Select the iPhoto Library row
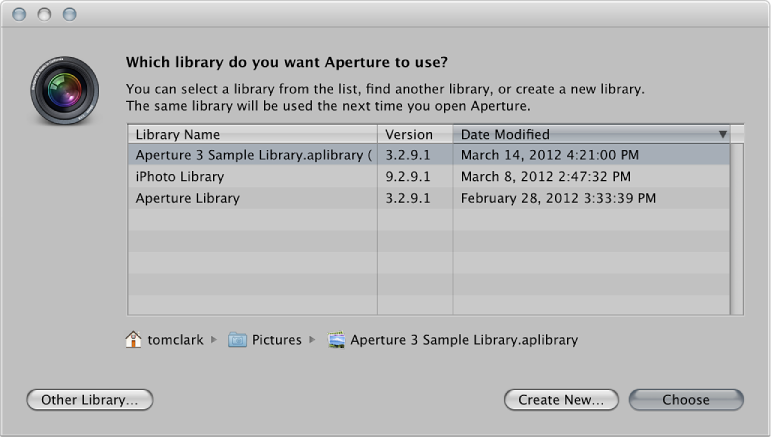Viewport: 772px width, 438px height. pyautogui.click(x=428, y=176)
